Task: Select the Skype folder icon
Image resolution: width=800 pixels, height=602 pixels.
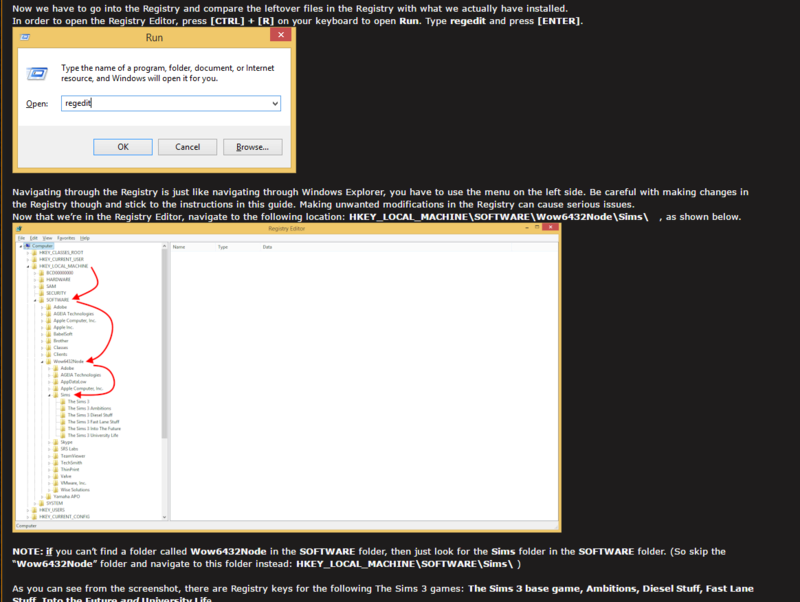Action: [x=56, y=442]
